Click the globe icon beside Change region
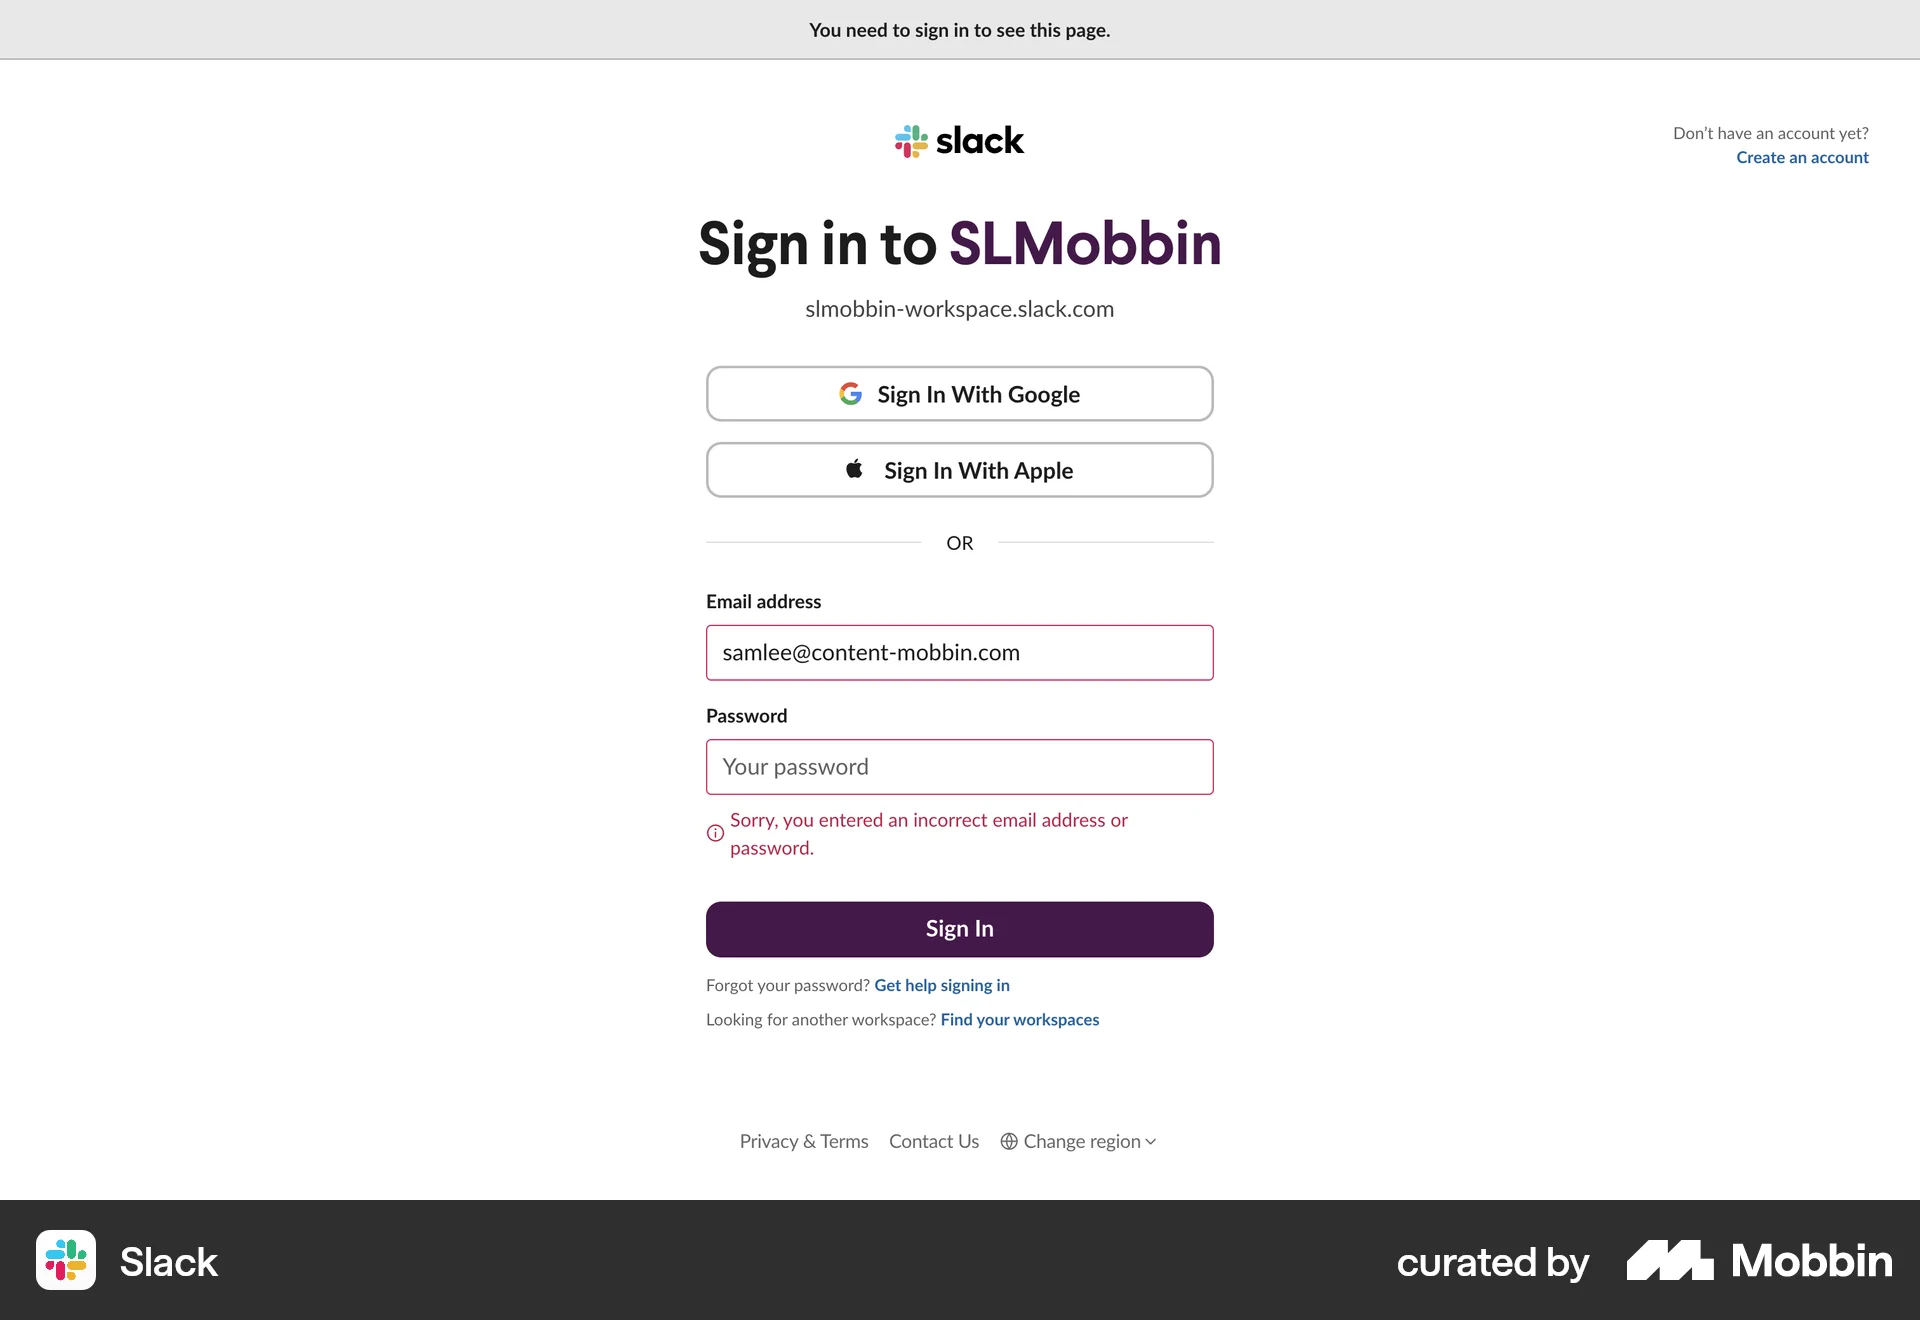 (x=1010, y=1140)
